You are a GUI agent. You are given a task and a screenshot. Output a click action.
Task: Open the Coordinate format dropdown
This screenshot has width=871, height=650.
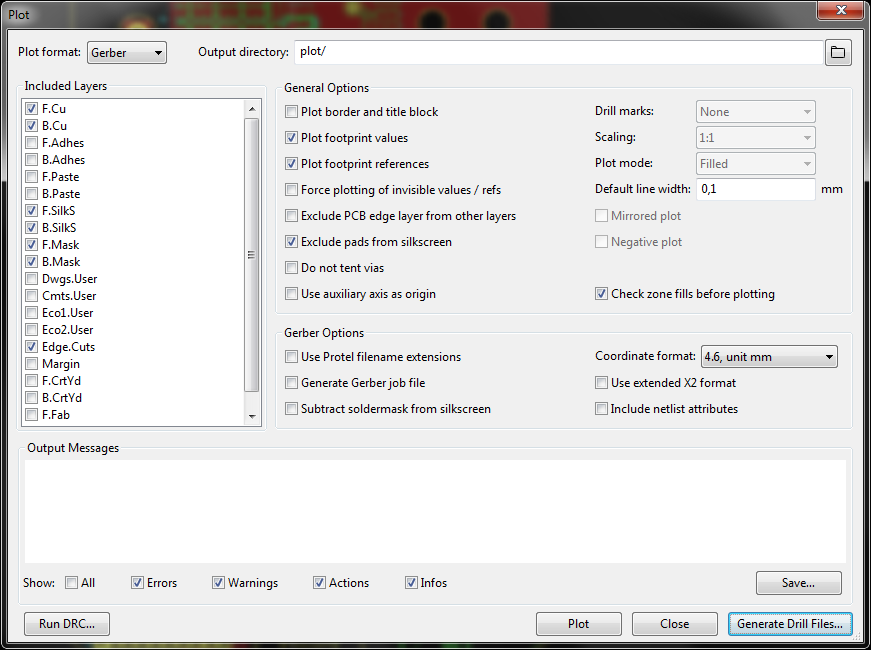pos(769,357)
